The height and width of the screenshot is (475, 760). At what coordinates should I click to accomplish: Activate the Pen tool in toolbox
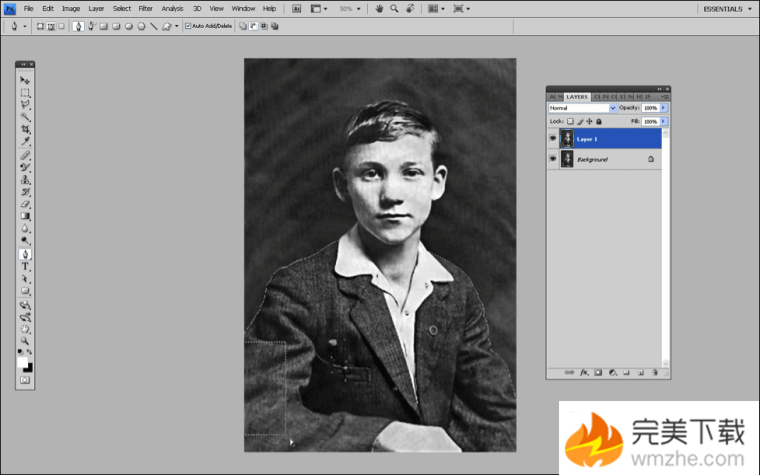[26, 254]
